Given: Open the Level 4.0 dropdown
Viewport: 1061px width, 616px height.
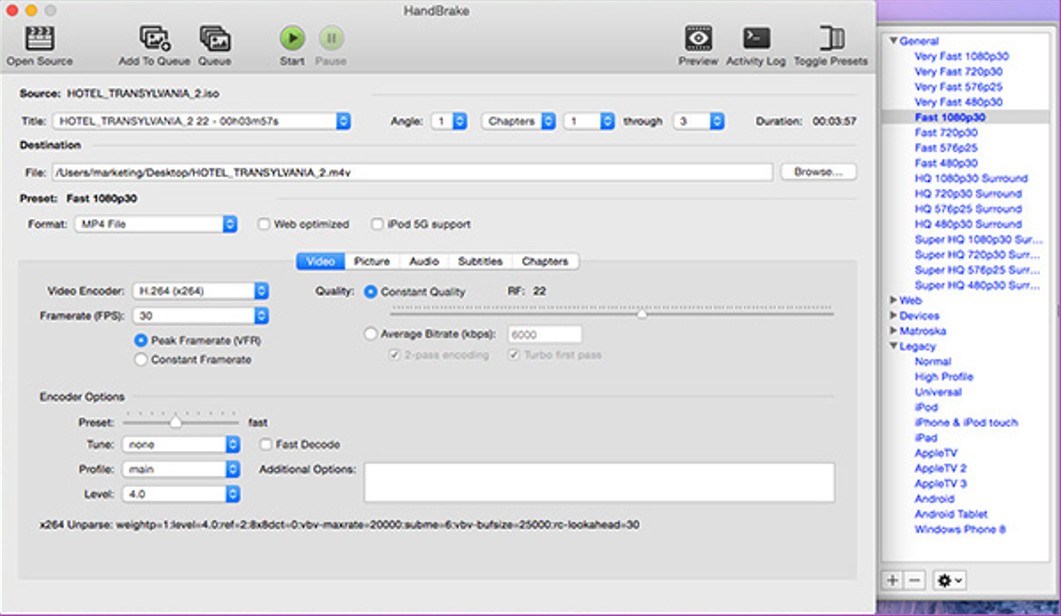Looking at the screenshot, I should point(181,494).
